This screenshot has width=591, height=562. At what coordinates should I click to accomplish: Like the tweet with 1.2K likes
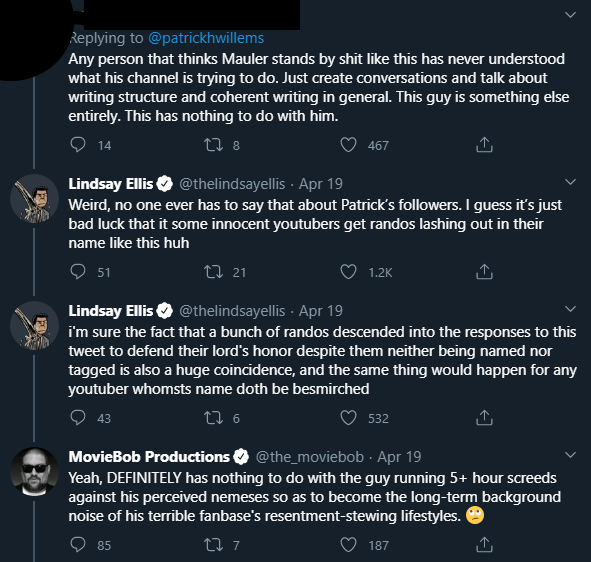click(348, 272)
